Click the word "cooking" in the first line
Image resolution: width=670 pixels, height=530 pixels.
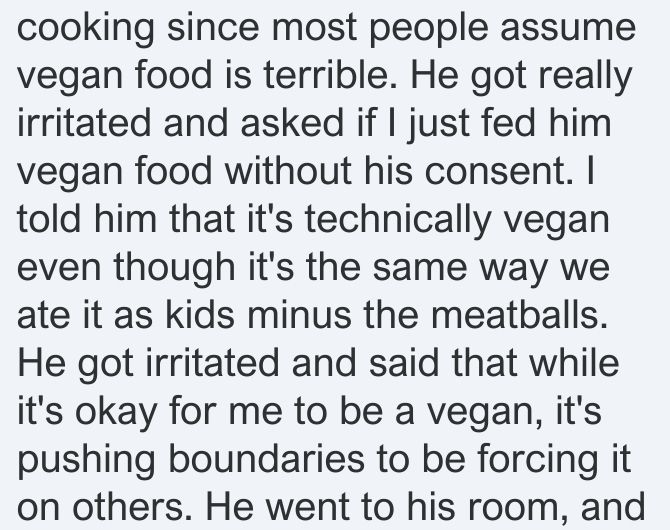click(85, 28)
